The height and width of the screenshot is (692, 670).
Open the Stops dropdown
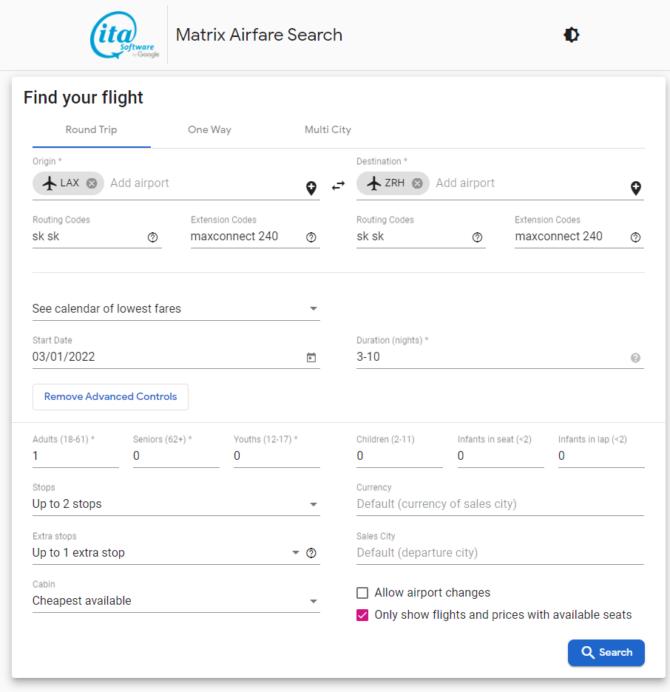click(176, 504)
